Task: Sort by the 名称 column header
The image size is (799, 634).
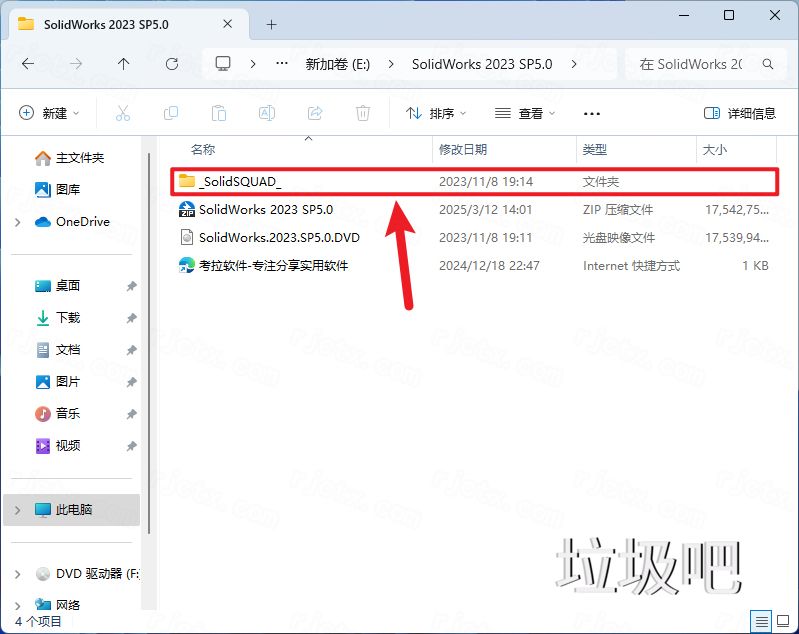Action: pyautogui.click(x=203, y=149)
